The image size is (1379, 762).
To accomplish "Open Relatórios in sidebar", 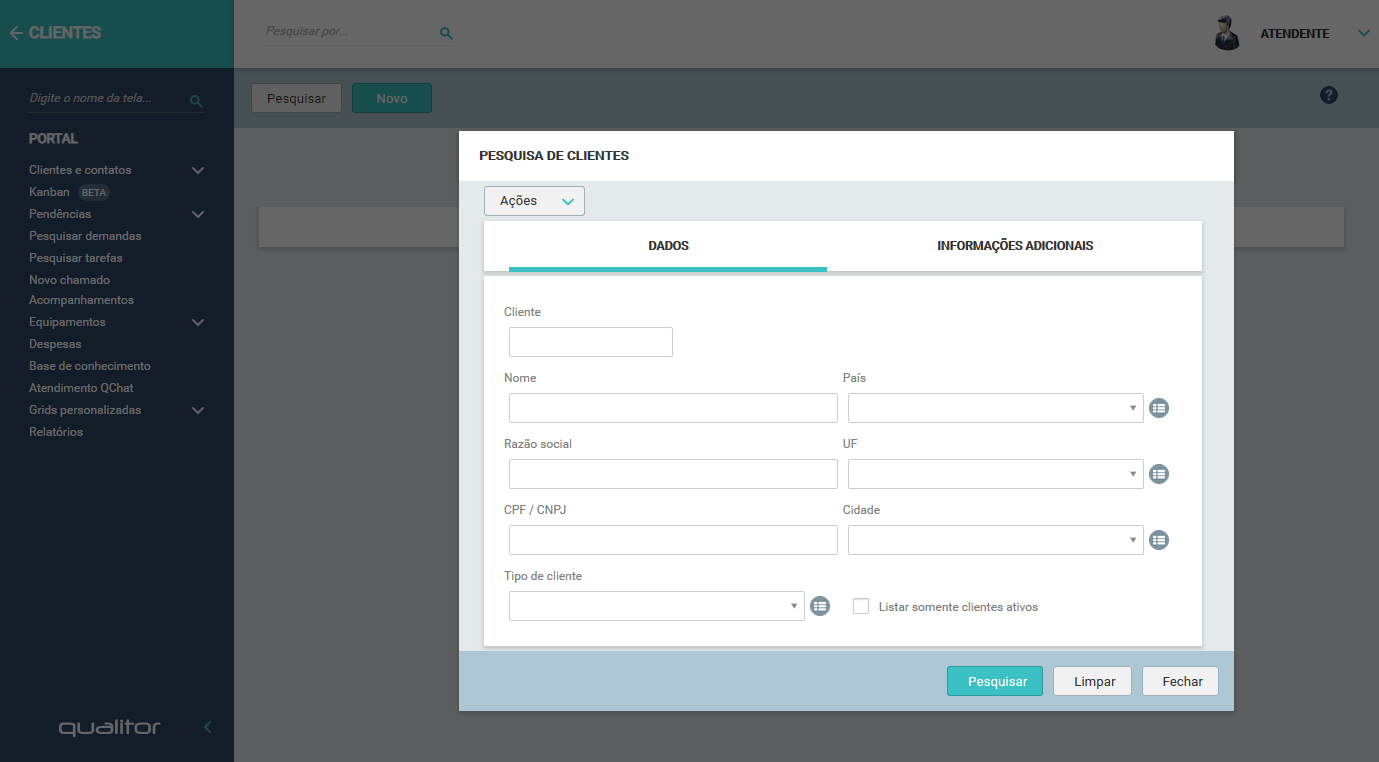I will pyautogui.click(x=56, y=432).
